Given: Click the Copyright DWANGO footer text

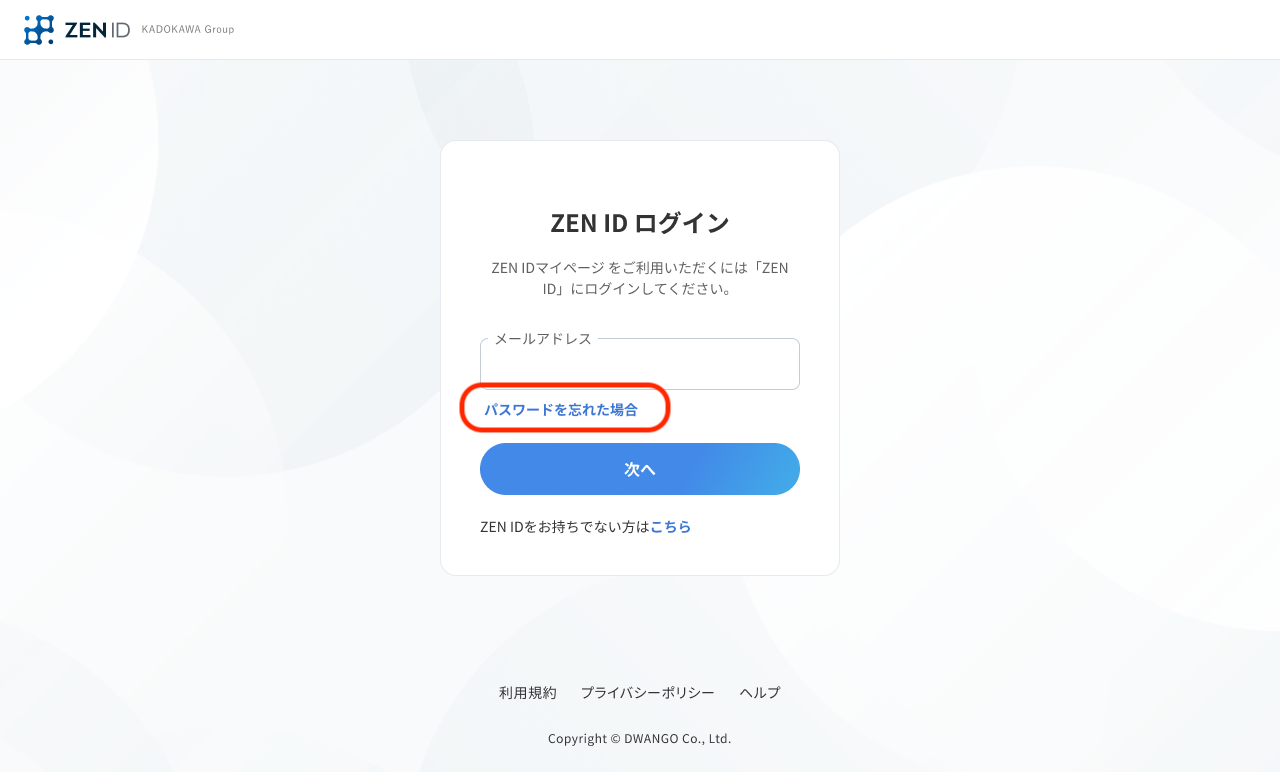Looking at the screenshot, I should click(x=639, y=738).
